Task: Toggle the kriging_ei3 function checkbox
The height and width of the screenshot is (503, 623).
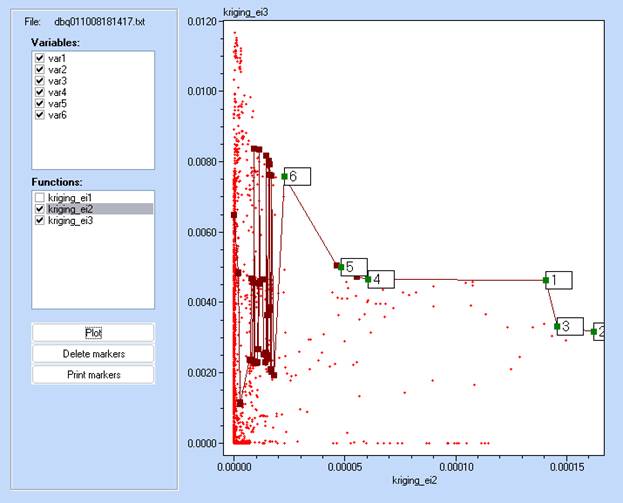Action: (x=40, y=221)
